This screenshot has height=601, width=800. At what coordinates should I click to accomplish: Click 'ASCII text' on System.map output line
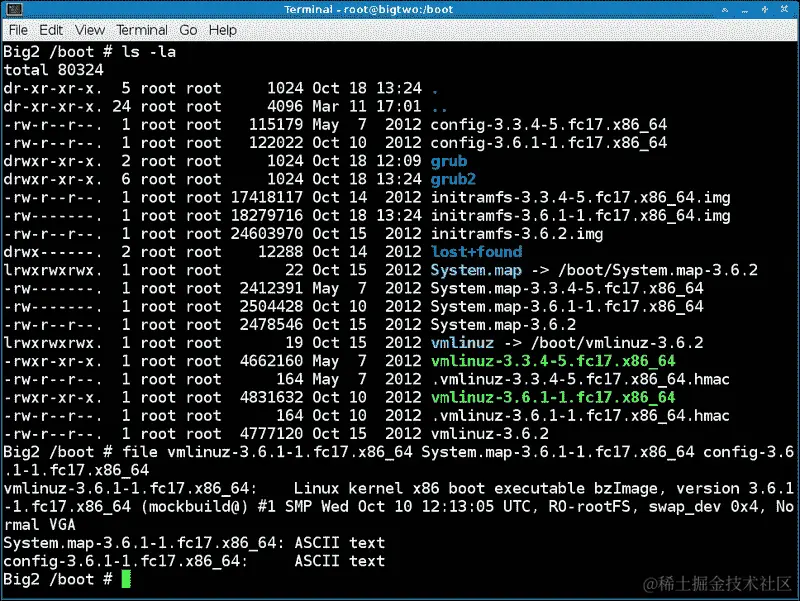(339, 543)
